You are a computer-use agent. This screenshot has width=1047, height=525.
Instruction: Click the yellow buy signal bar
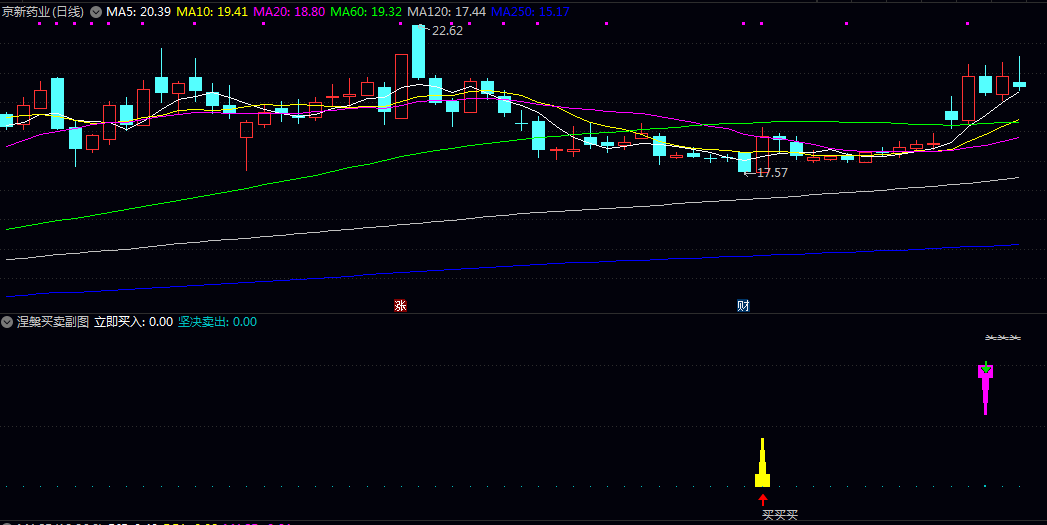pos(763,463)
